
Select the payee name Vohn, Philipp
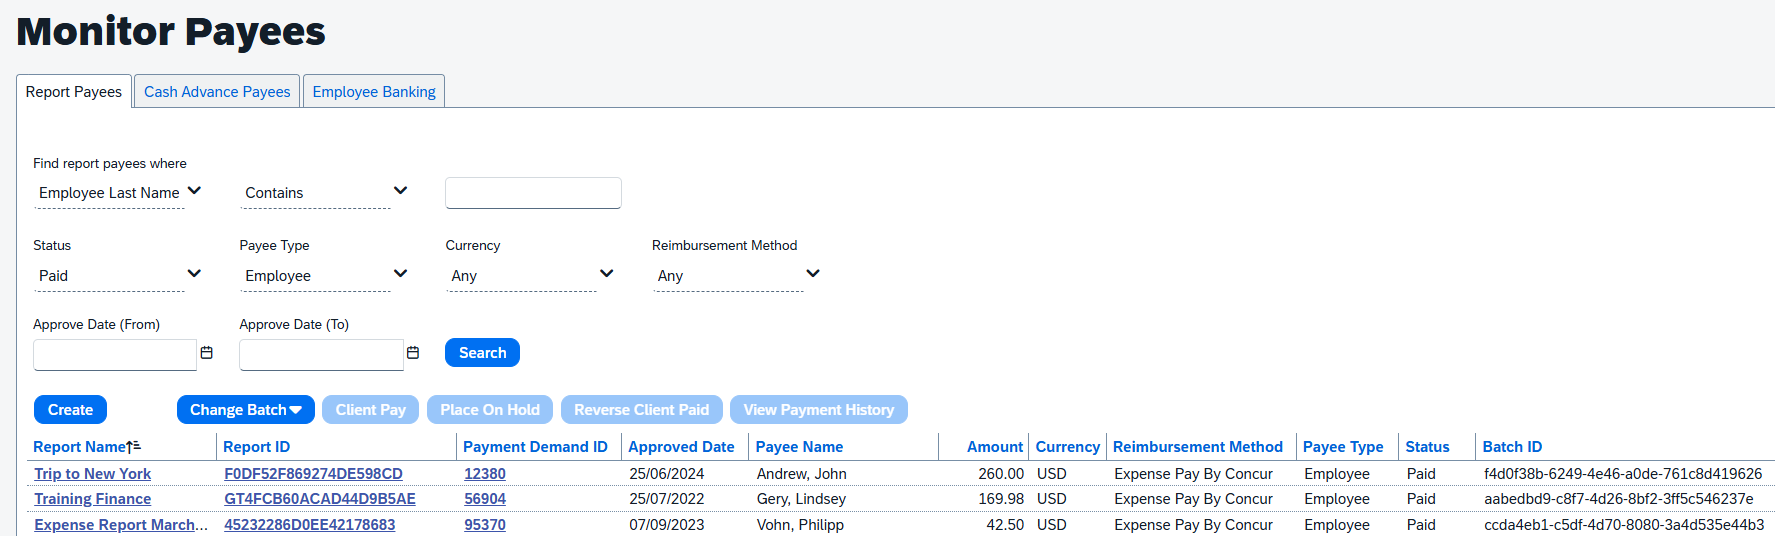[800, 525]
